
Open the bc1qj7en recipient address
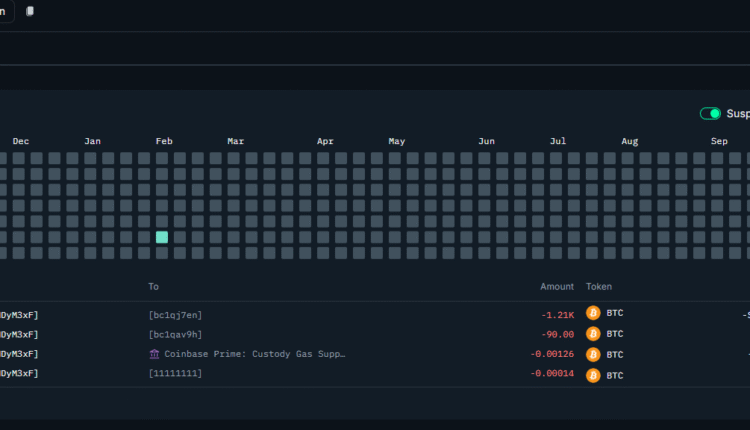tap(176, 314)
